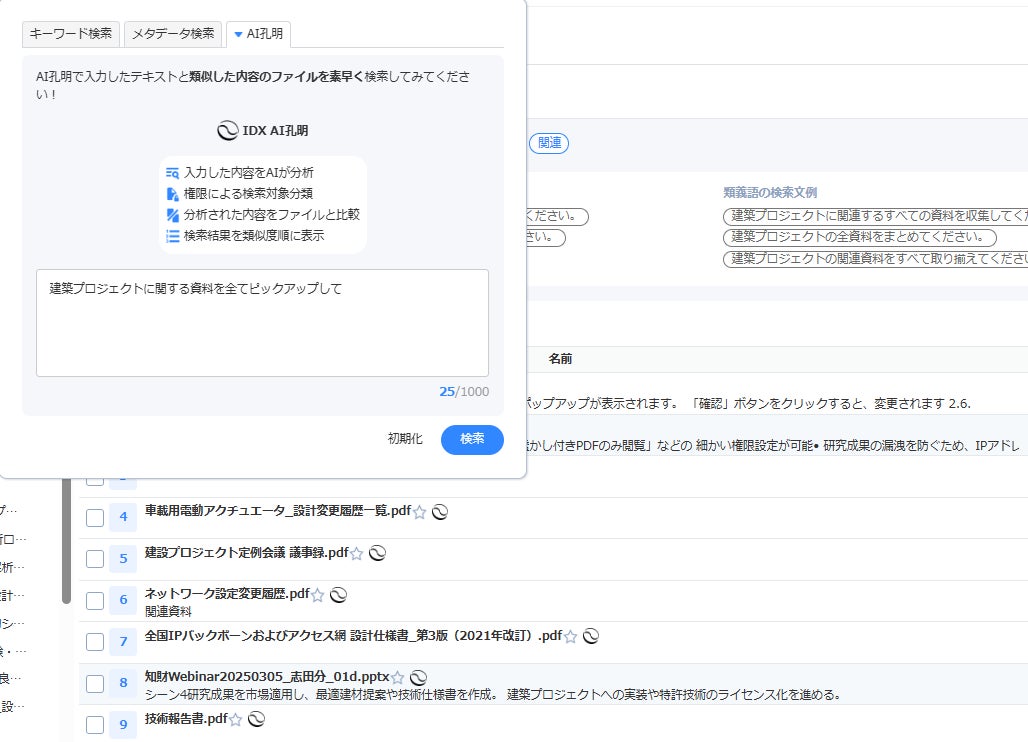Click the 関連 tag pill
The width and height of the screenshot is (1028, 742).
pos(549,143)
